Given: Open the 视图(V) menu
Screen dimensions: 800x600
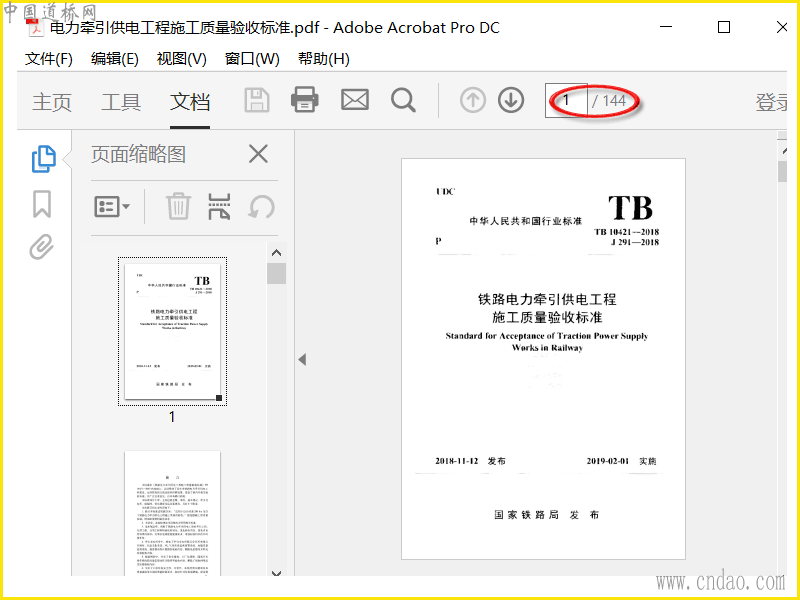Looking at the screenshot, I should (x=182, y=59).
